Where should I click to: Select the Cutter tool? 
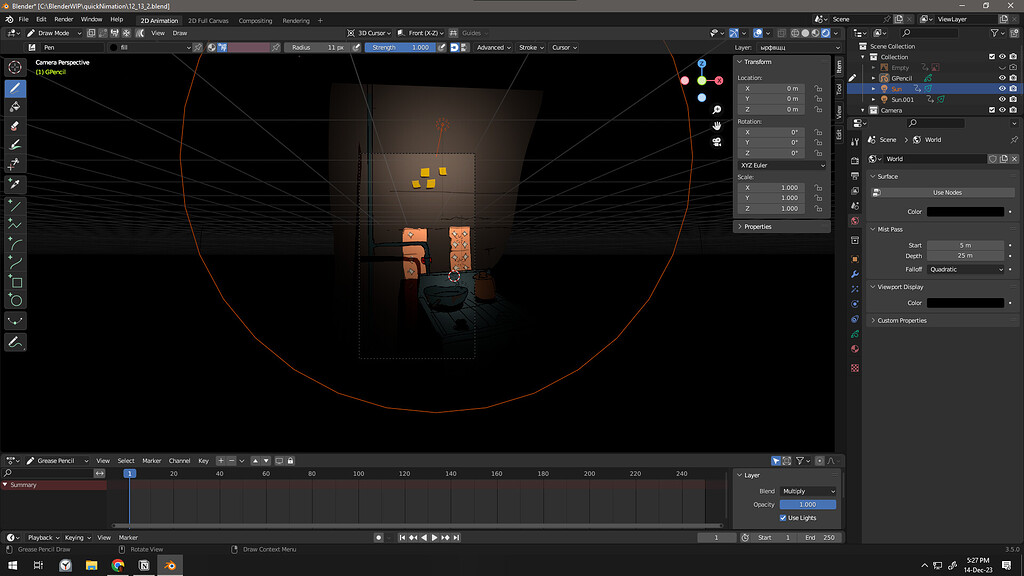pyautogui.click(x=15, y=163)
